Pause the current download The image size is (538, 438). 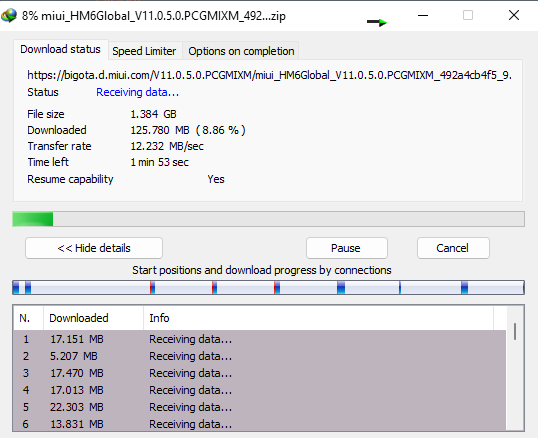pos(347,248)
